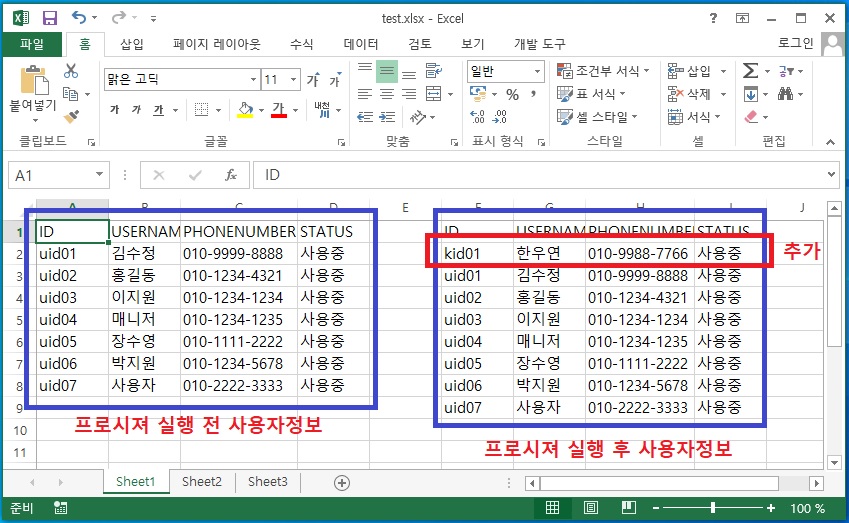Open Fill down options
Viewport: 849px width, 523px height.
tap(750, 95)
